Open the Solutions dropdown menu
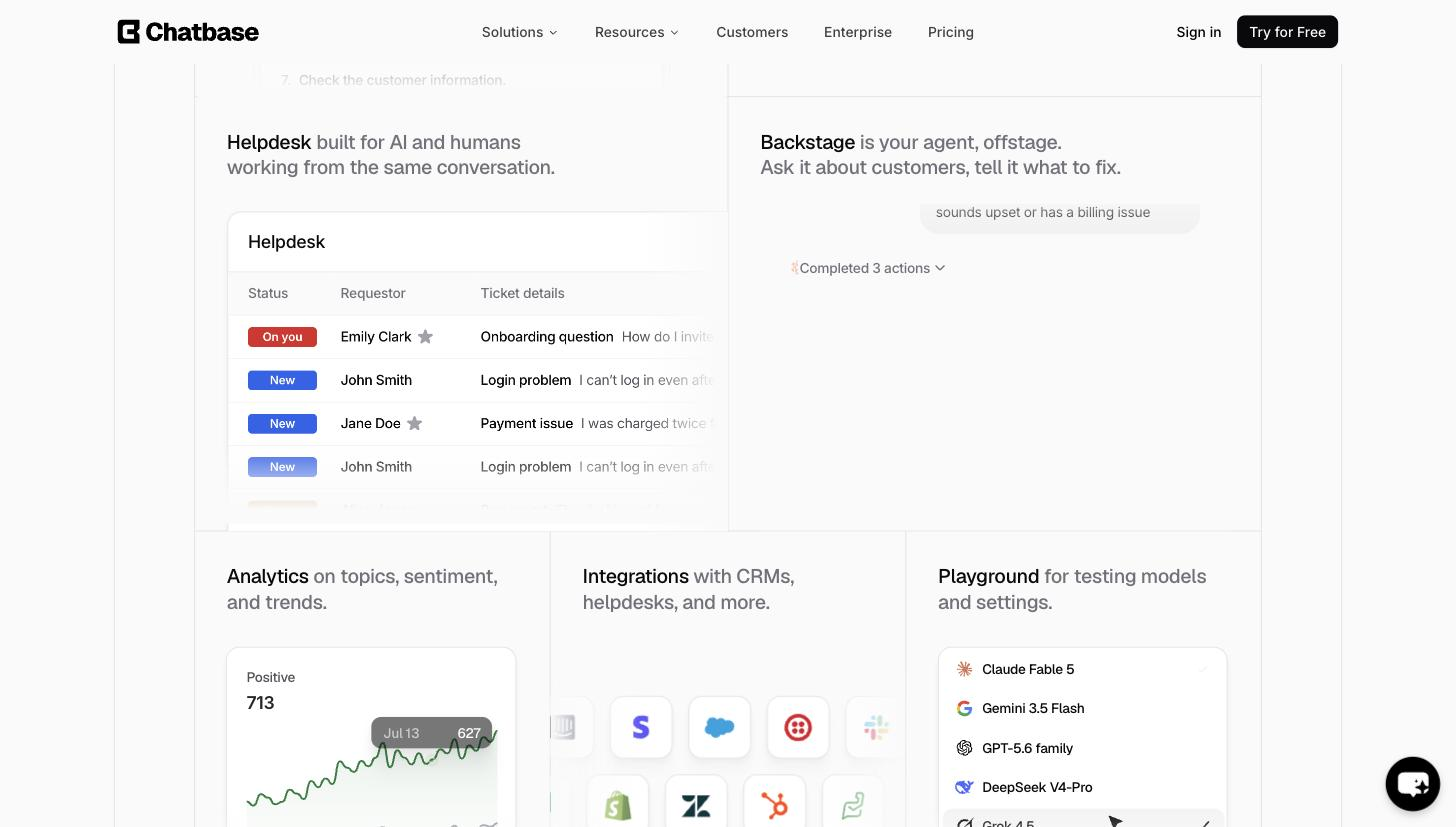1456x827 pixels. coord(519,32)
